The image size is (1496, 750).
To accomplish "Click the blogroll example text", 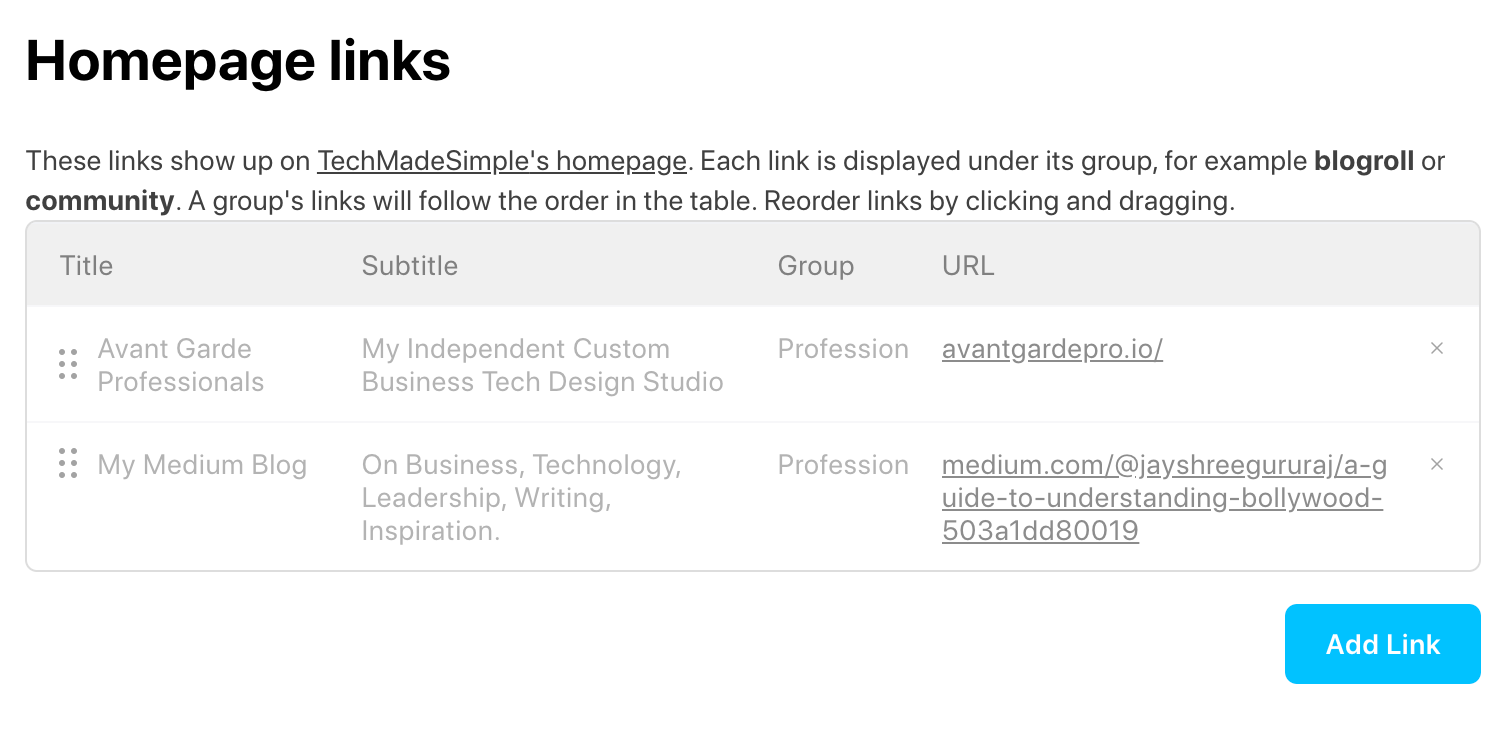I will (1363, 160).
